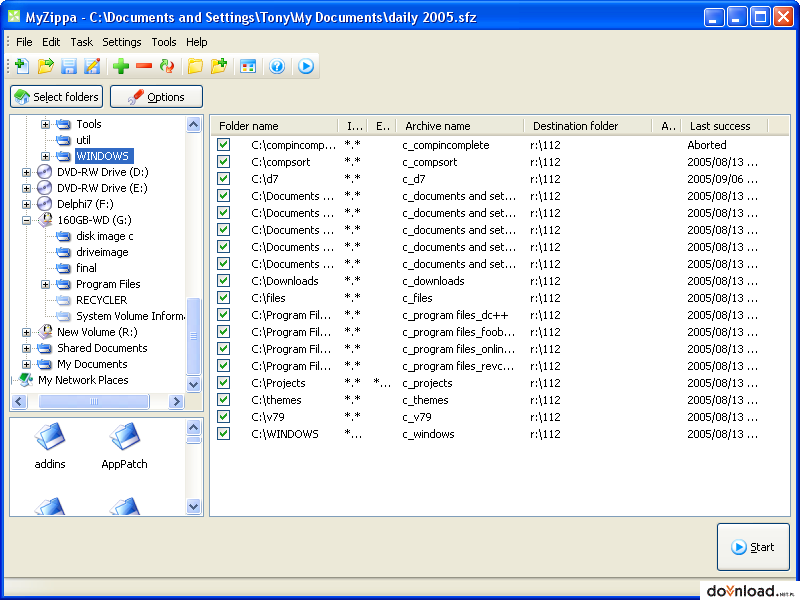
Task: Select the driveimage folder
Action: point(102,252)
